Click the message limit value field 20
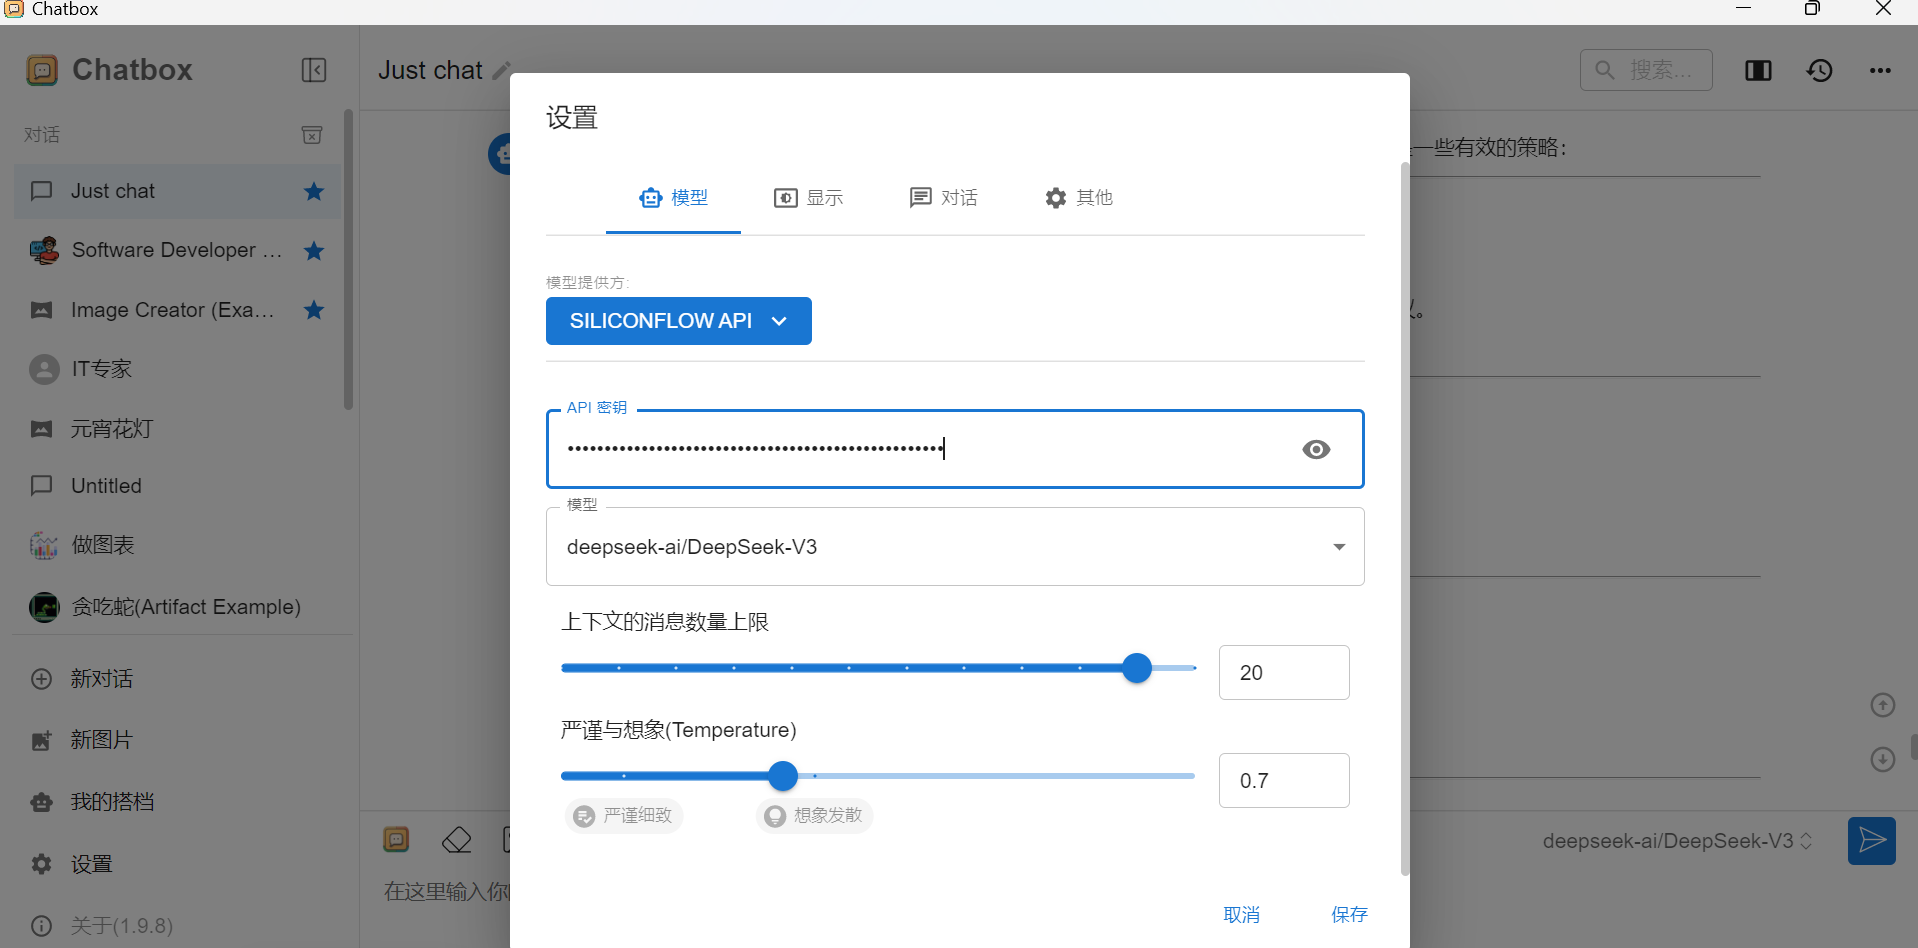The image size is (1918, 948). click(x=1284, y=673)
